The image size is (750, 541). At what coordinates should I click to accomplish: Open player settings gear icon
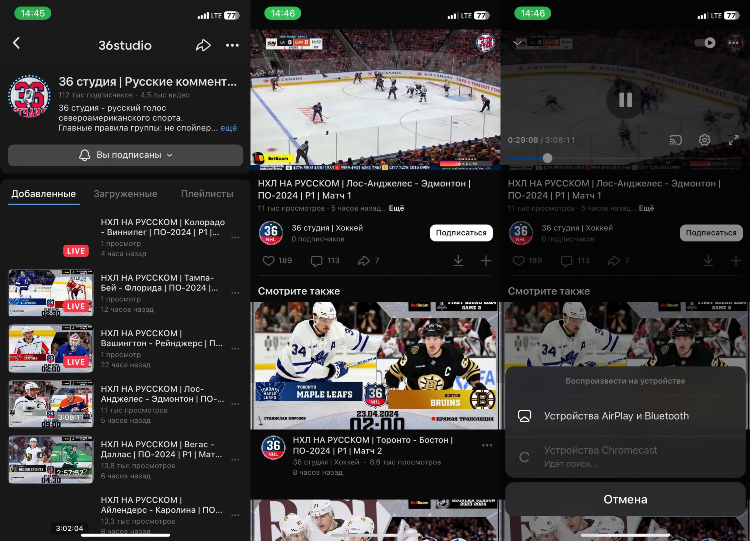coord(705,140)
